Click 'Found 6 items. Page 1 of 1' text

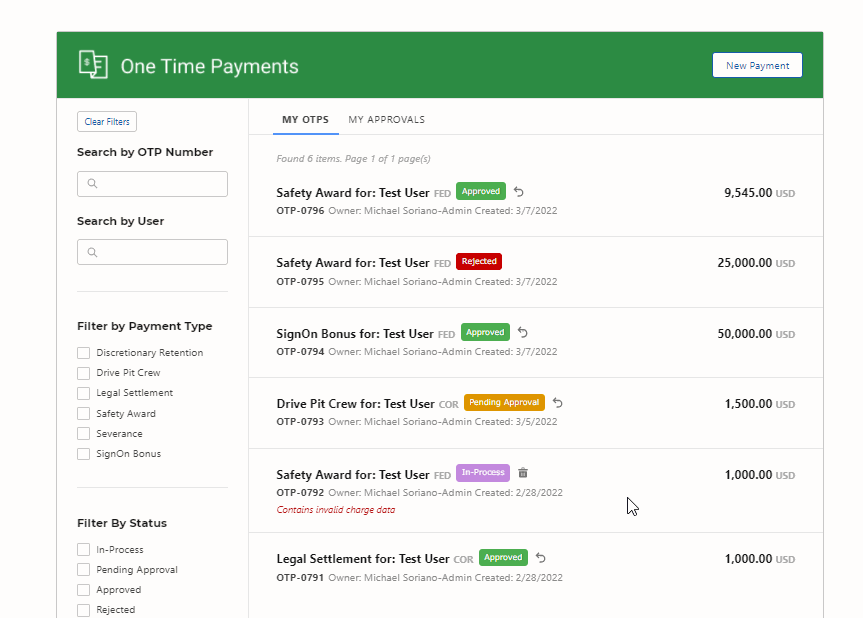pyautogui.click(x=353, y=158)
